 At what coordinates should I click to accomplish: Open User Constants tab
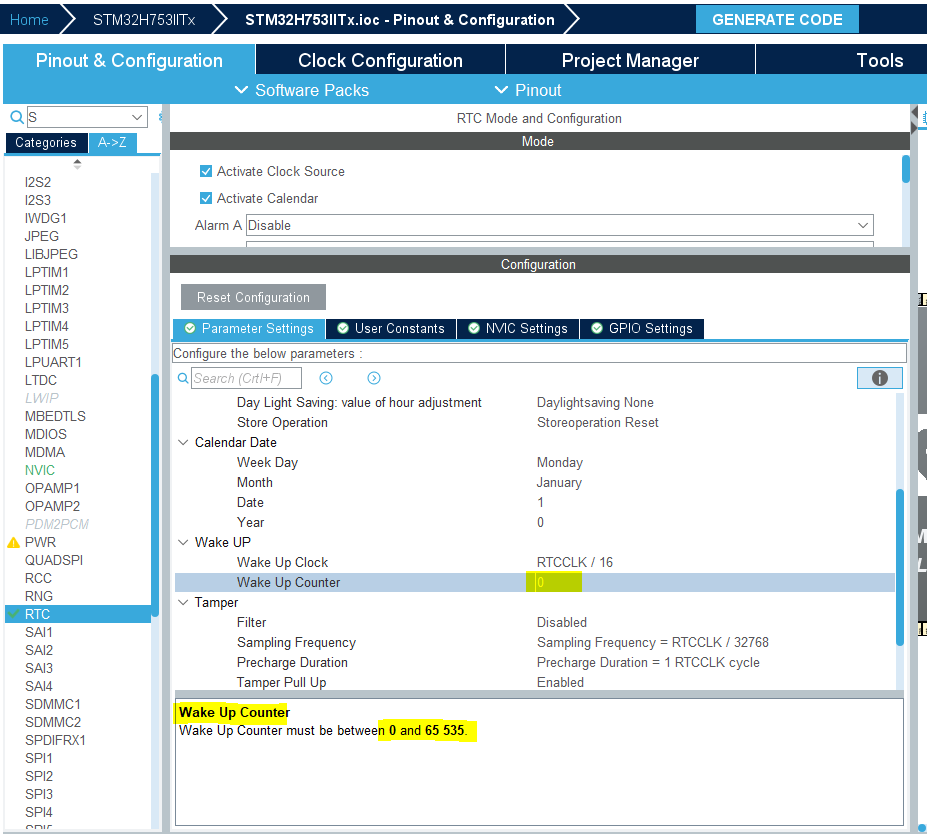coord(391,329)
